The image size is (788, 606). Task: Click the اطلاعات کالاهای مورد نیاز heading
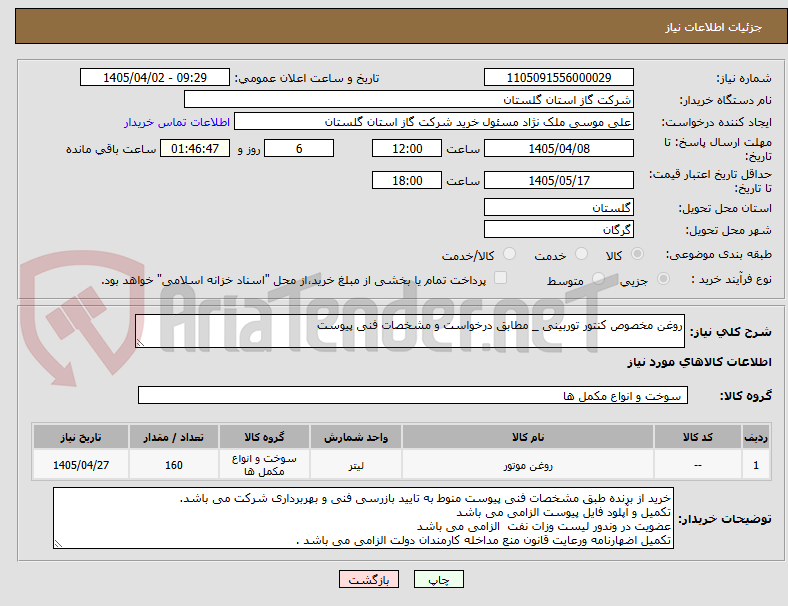click(x=699, y=362)
